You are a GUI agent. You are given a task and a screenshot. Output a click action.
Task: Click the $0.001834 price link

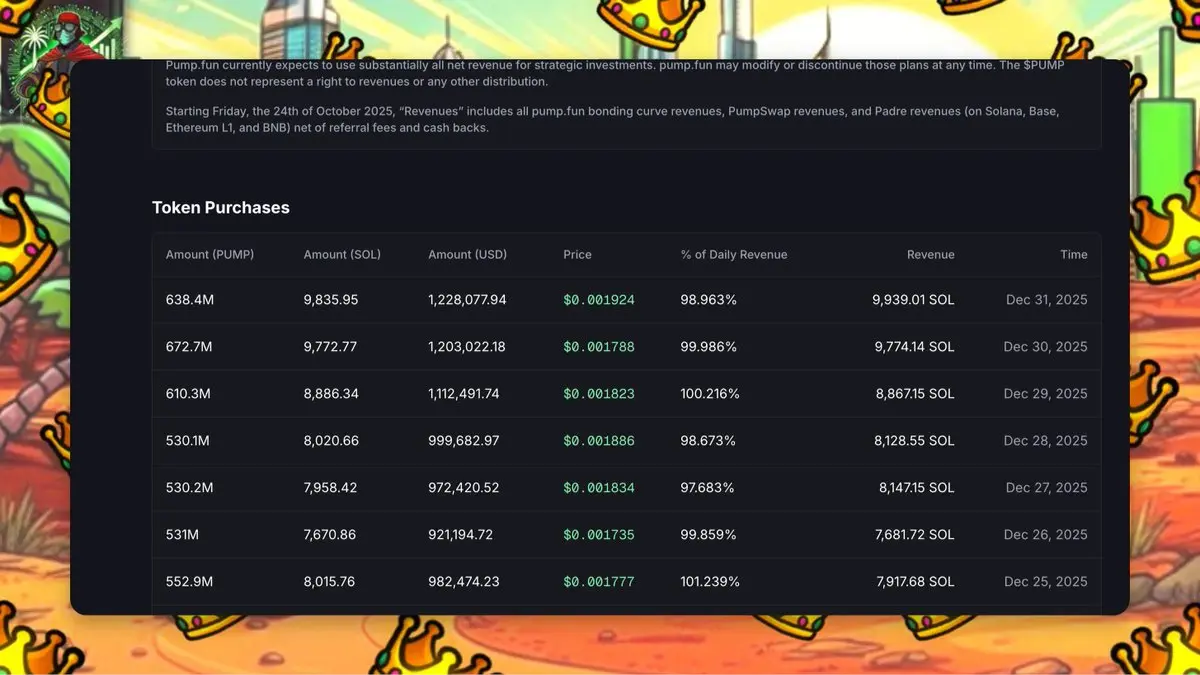pyautogui.click(x=599, y=488)
